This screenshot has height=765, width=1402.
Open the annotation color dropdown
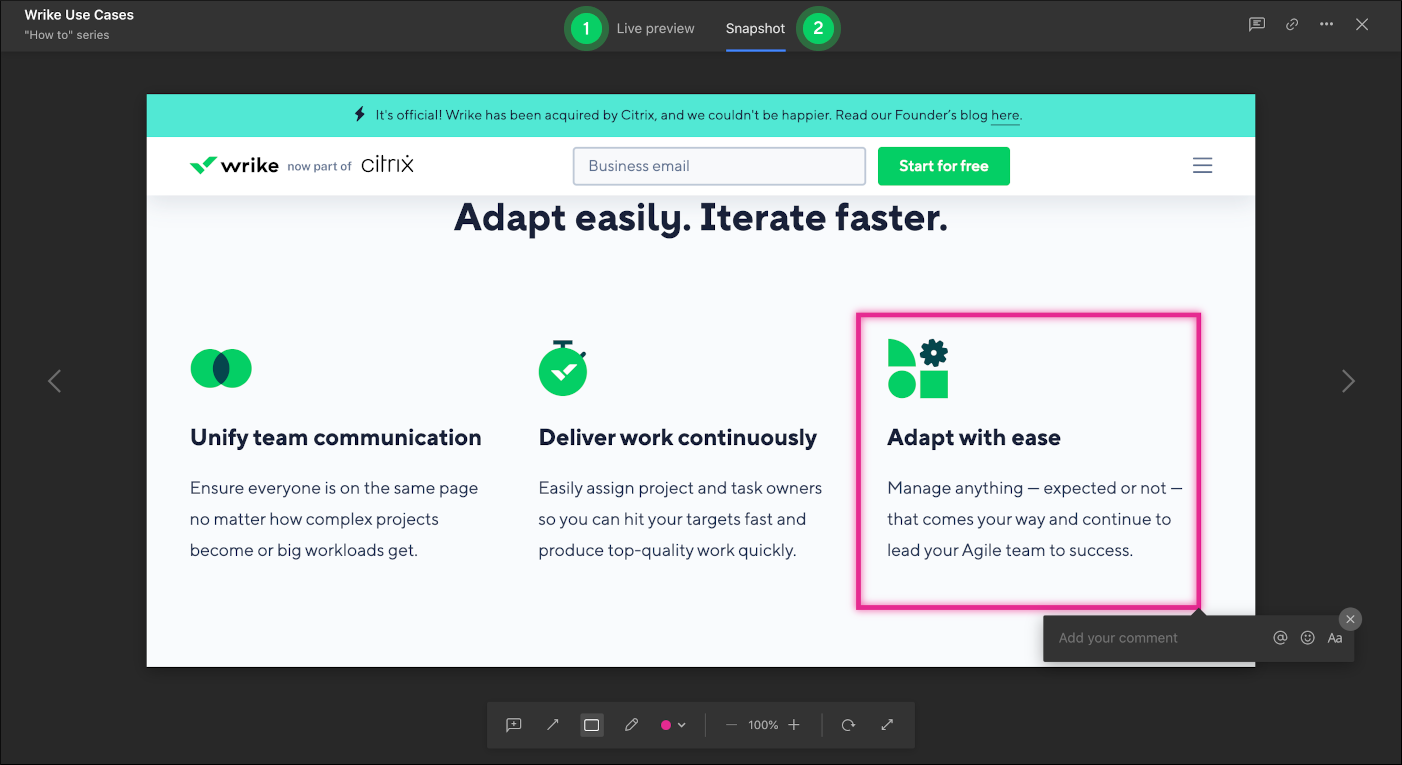pyautogui.click(x=673, y=725)
